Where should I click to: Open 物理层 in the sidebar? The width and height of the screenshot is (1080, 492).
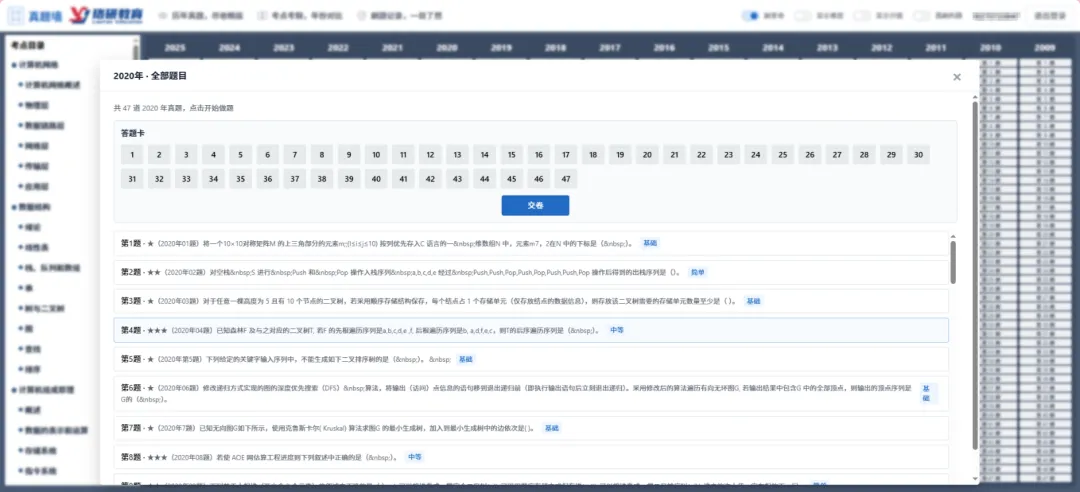pos(33,105)
